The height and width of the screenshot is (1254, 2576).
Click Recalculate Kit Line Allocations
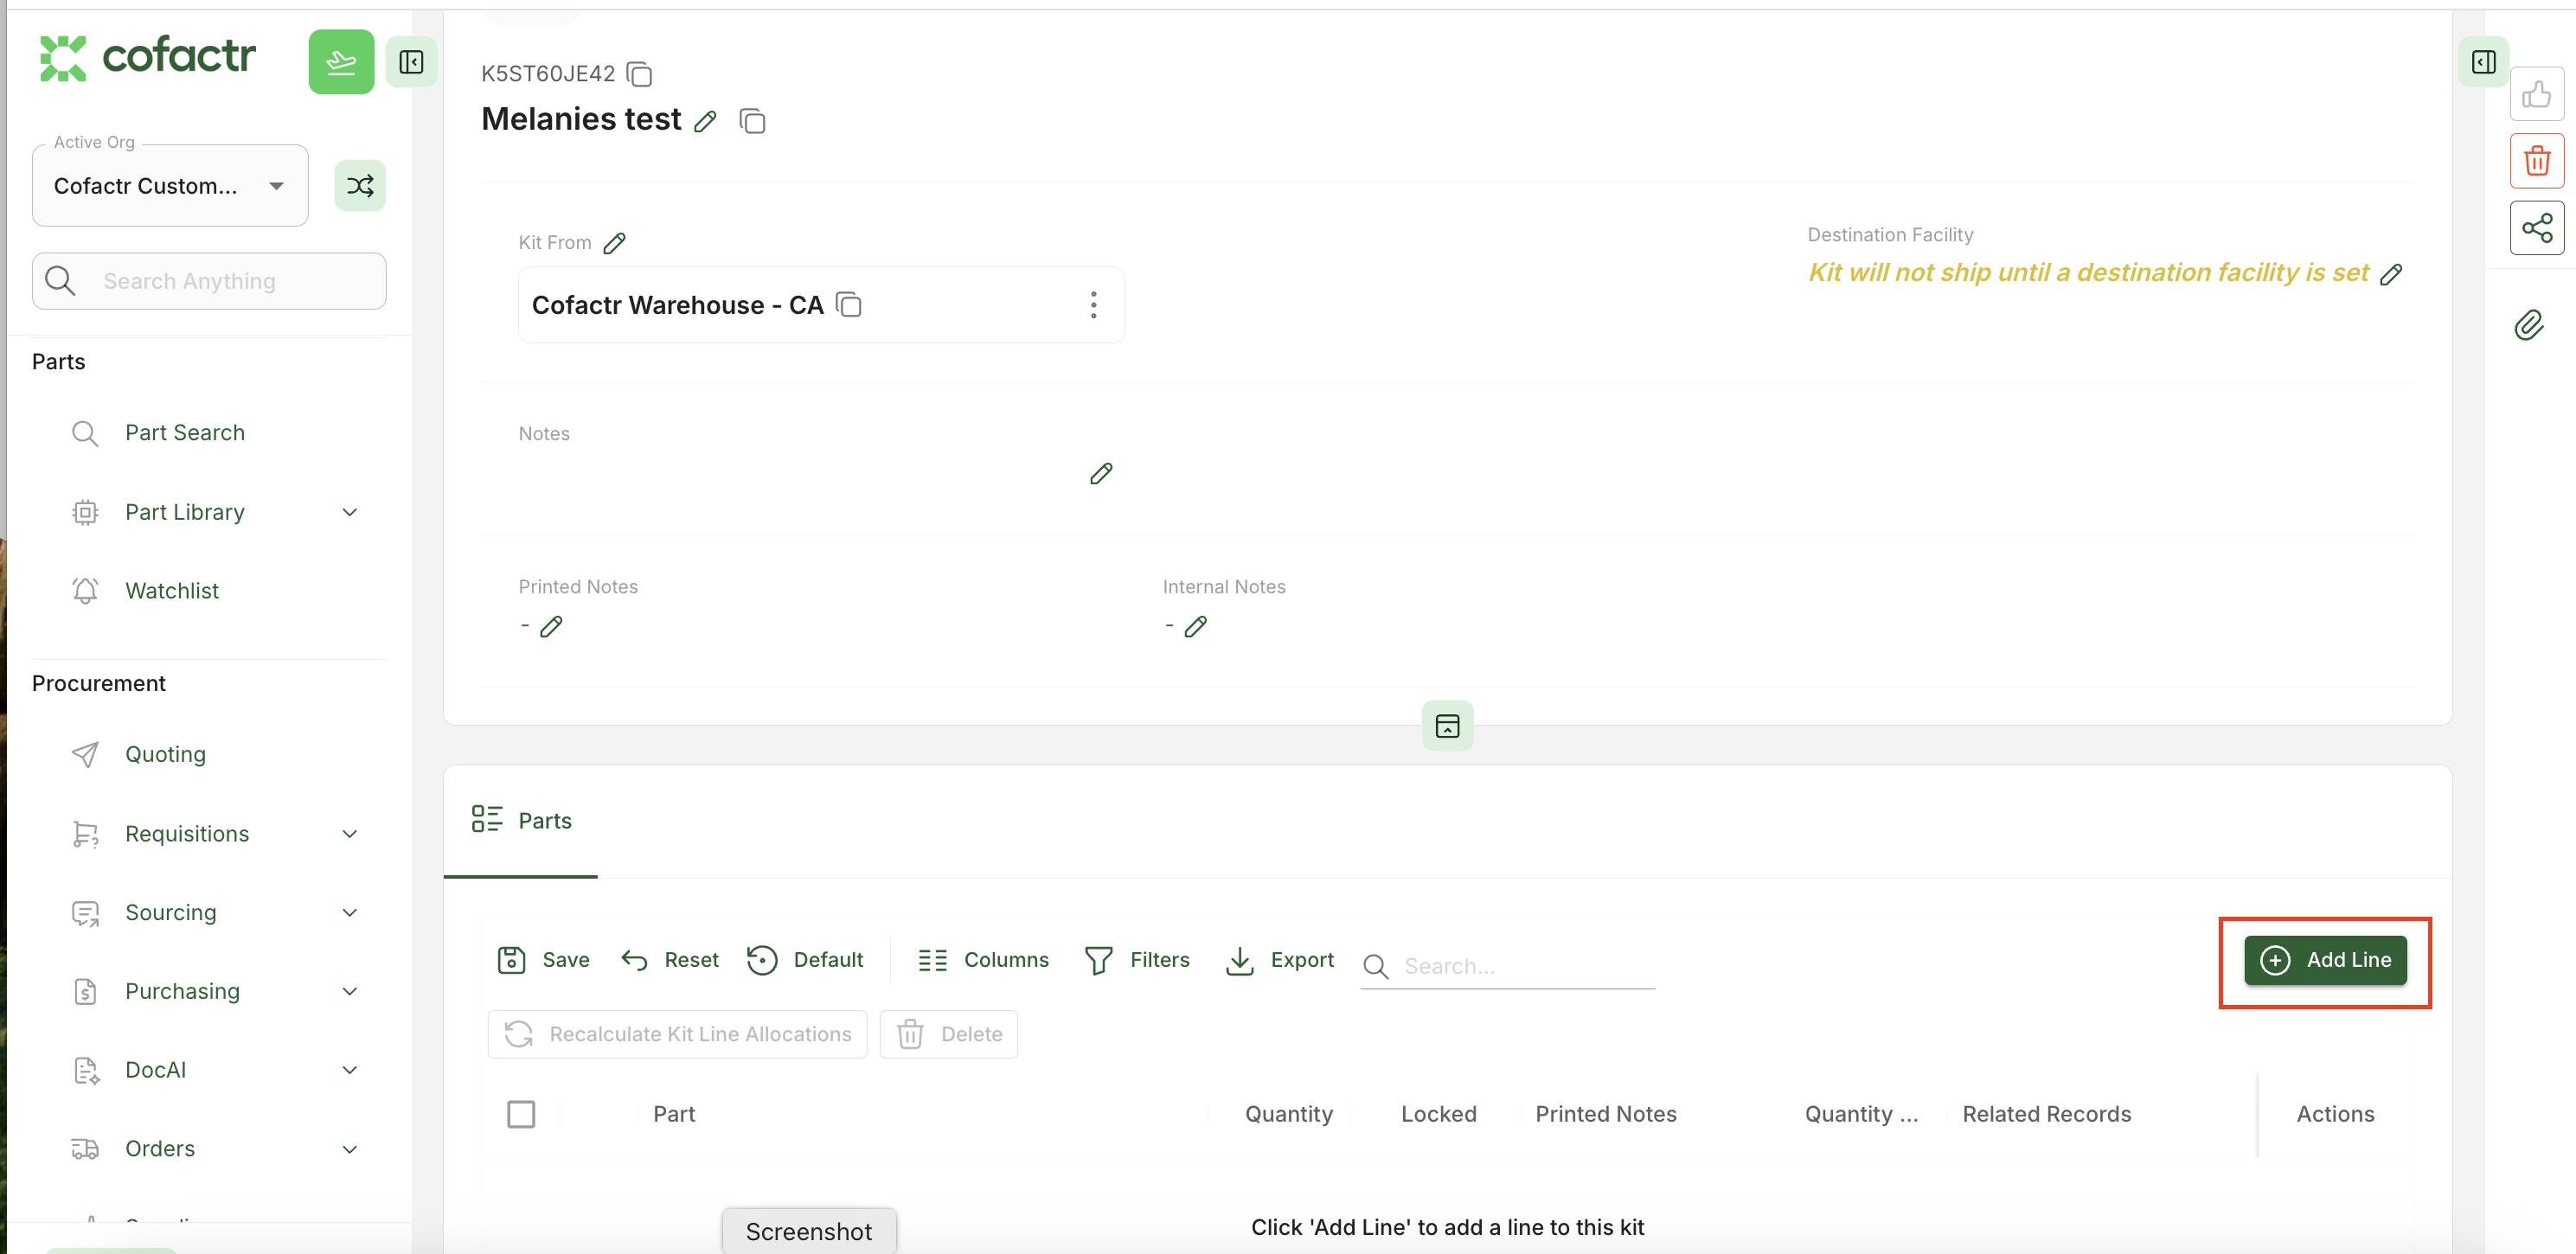677,1035
